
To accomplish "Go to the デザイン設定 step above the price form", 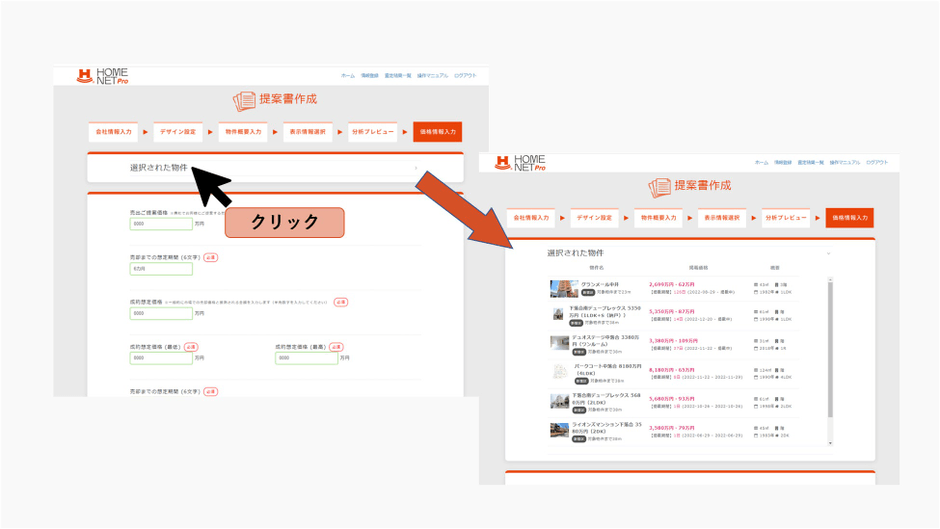I will pyautogui.click(x=177, y=132).
